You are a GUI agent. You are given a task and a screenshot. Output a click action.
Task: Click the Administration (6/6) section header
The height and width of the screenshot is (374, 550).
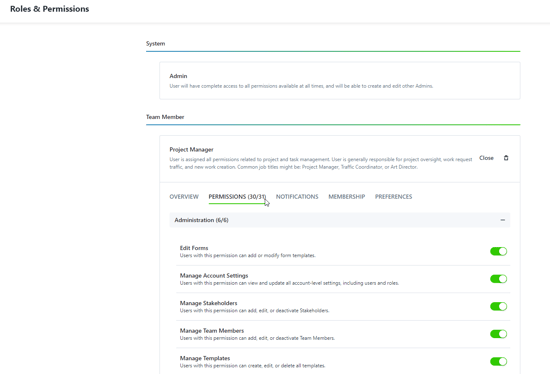pos(340,220)
